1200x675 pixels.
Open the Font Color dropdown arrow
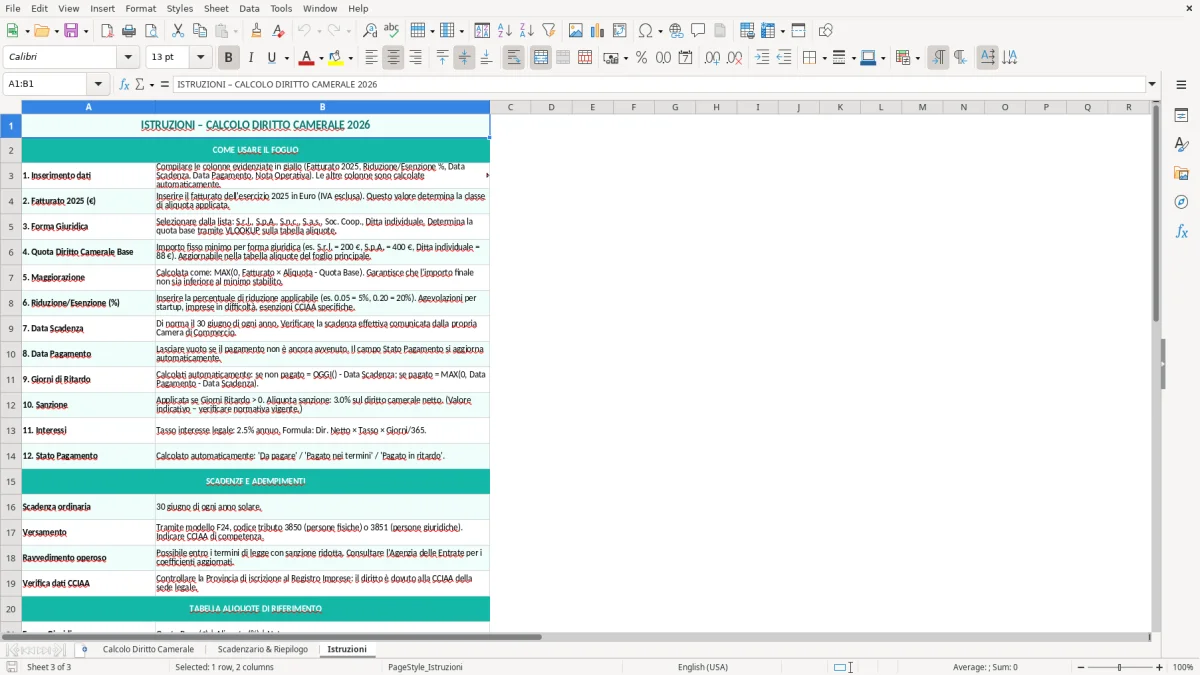(320, 58)
